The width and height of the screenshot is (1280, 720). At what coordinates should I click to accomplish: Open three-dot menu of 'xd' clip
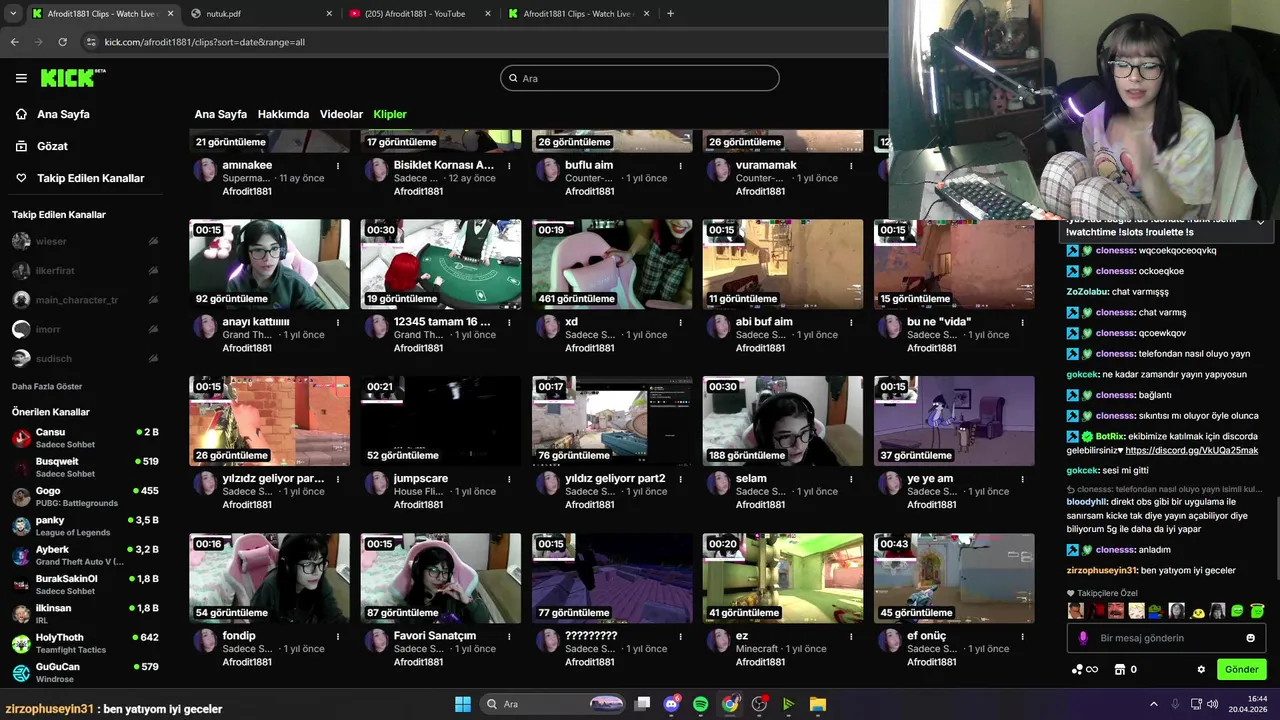point(680,322)
